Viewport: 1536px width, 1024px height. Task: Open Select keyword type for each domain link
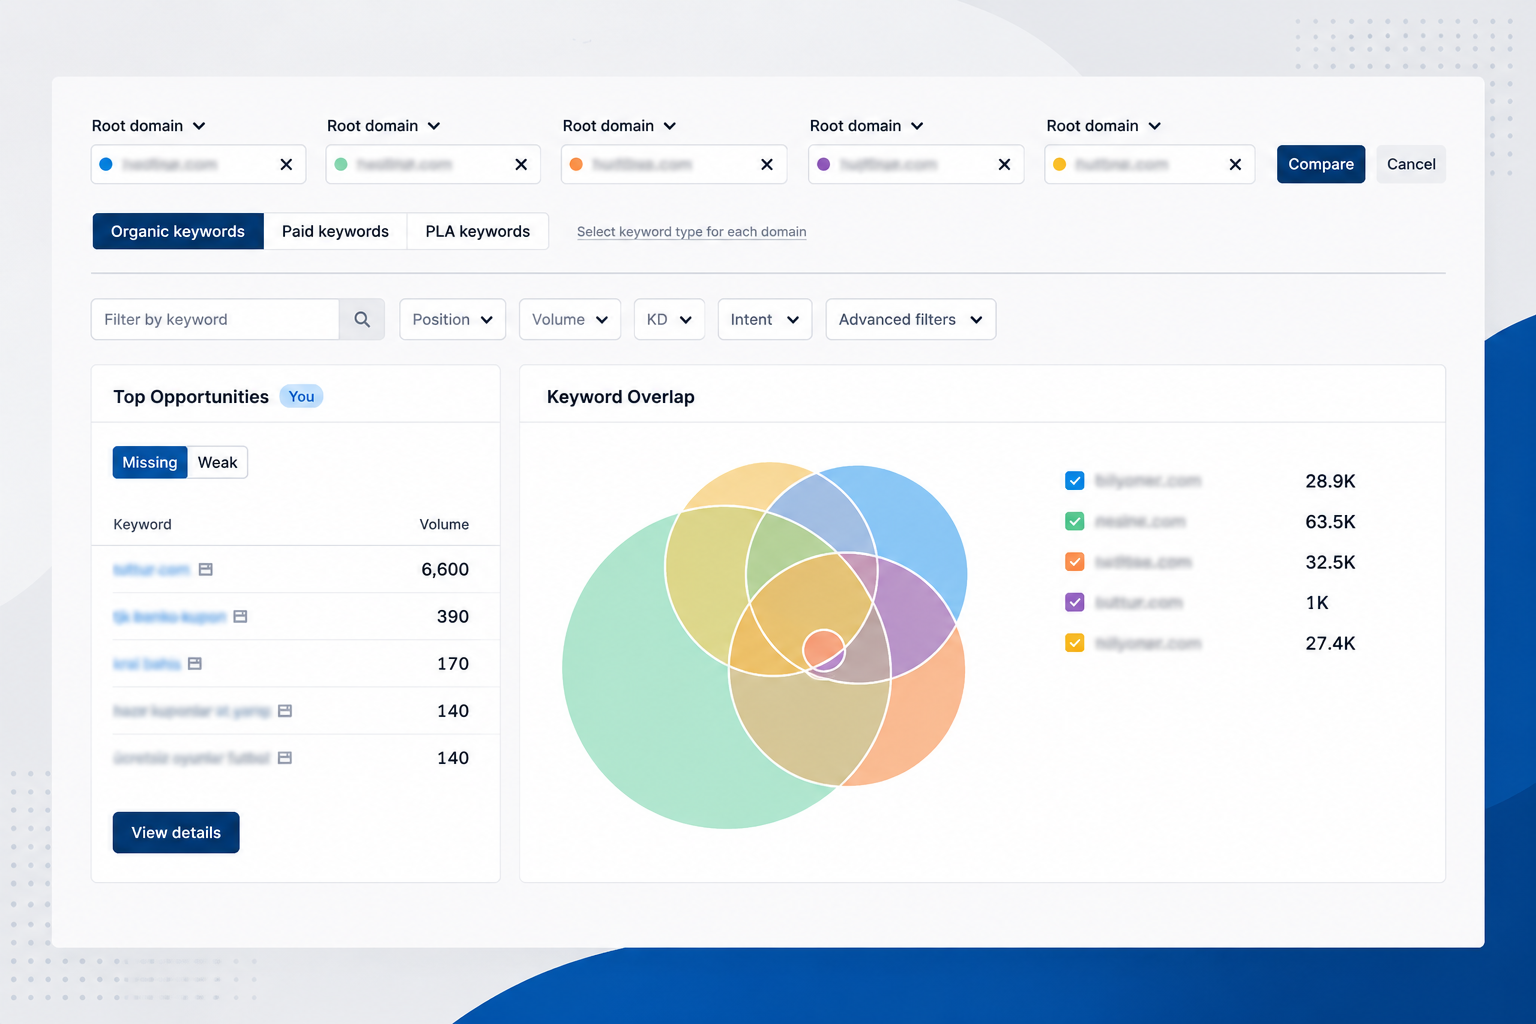pyautogui.click(x=691, y=232)
